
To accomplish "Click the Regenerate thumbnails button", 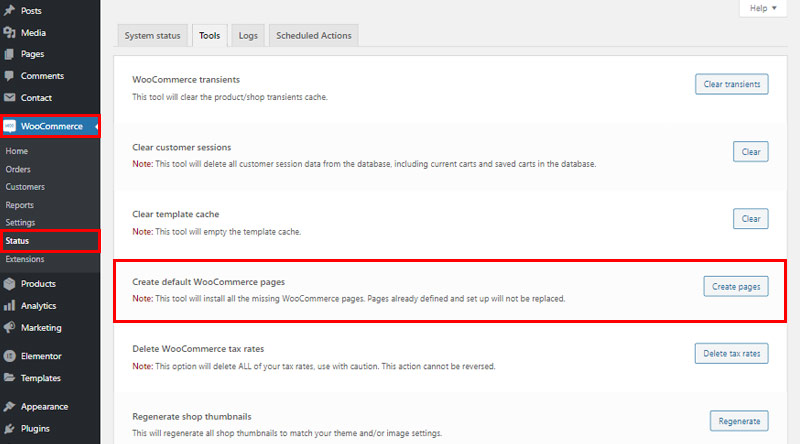I will (739, 421).
